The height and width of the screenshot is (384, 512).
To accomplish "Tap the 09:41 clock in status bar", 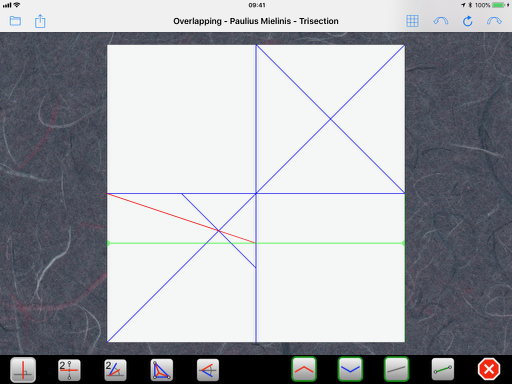I will tap(257, 5).
